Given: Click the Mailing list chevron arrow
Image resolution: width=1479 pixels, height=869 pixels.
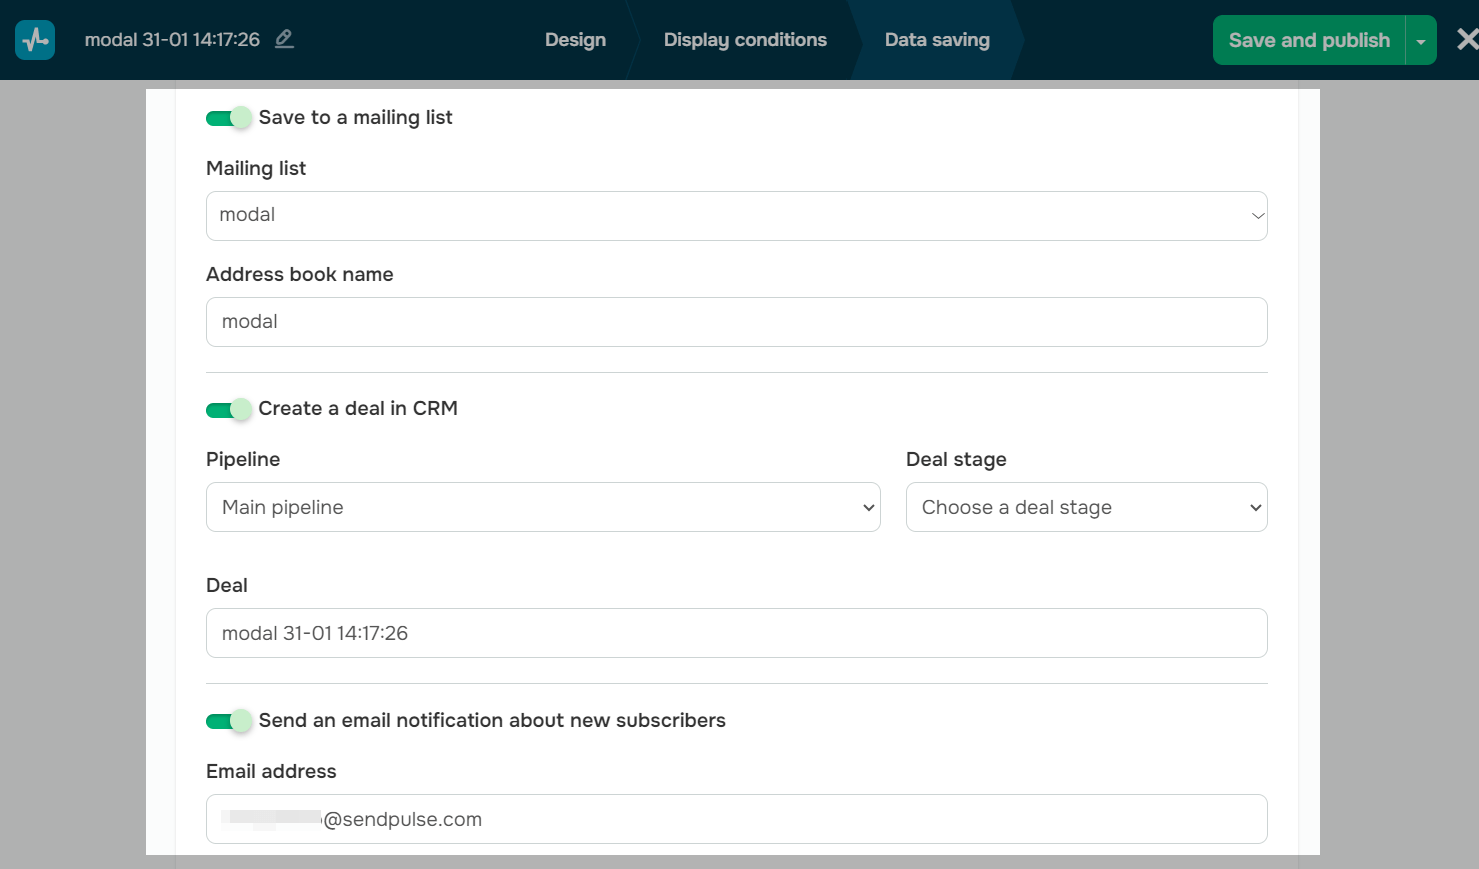Looking at the screenshot, I should point(1258,216).
